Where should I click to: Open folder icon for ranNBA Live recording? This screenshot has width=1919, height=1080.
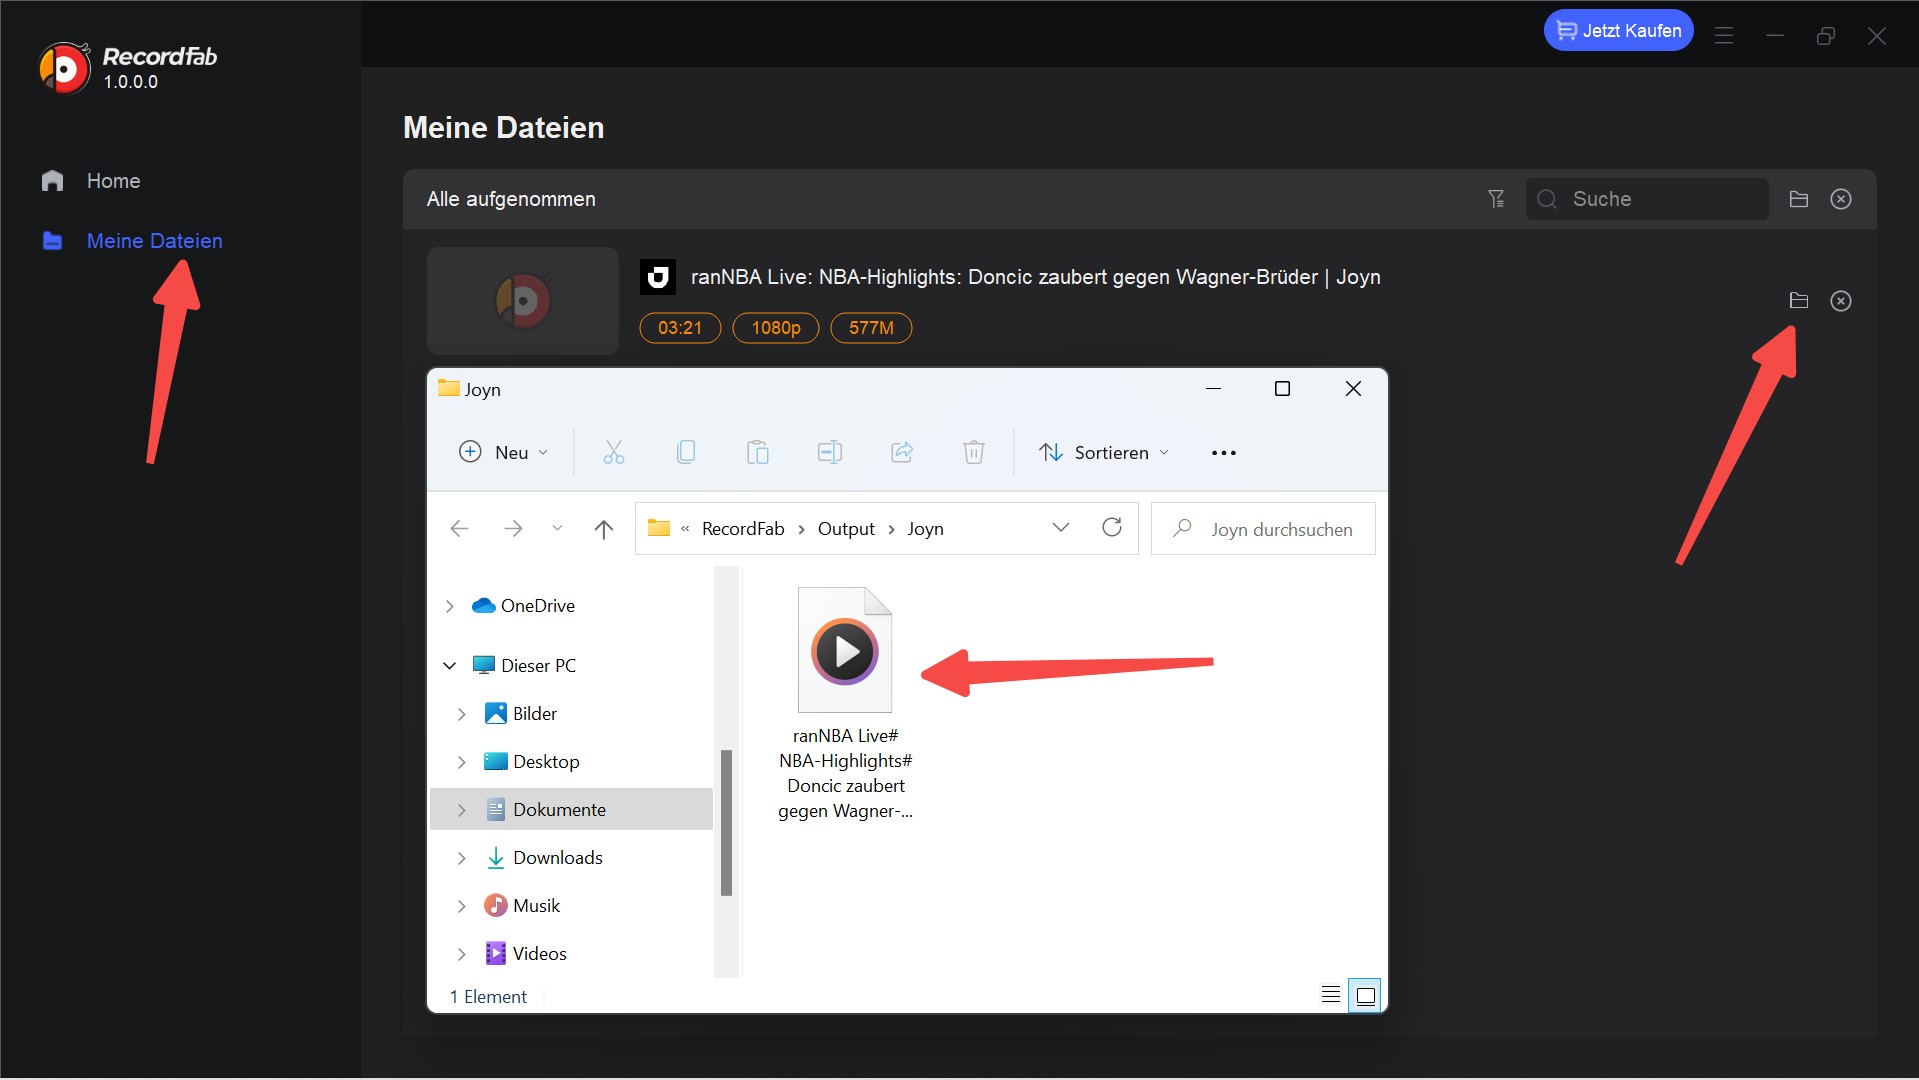[1798, 301]
